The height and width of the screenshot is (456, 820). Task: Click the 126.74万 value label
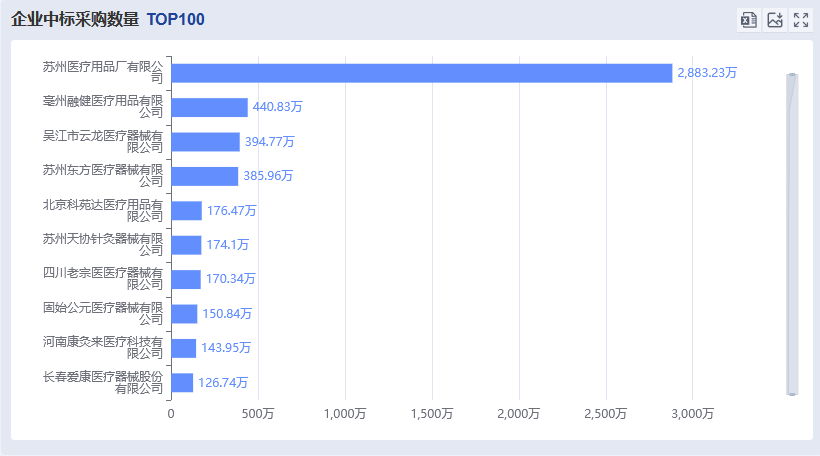(223, 382)
